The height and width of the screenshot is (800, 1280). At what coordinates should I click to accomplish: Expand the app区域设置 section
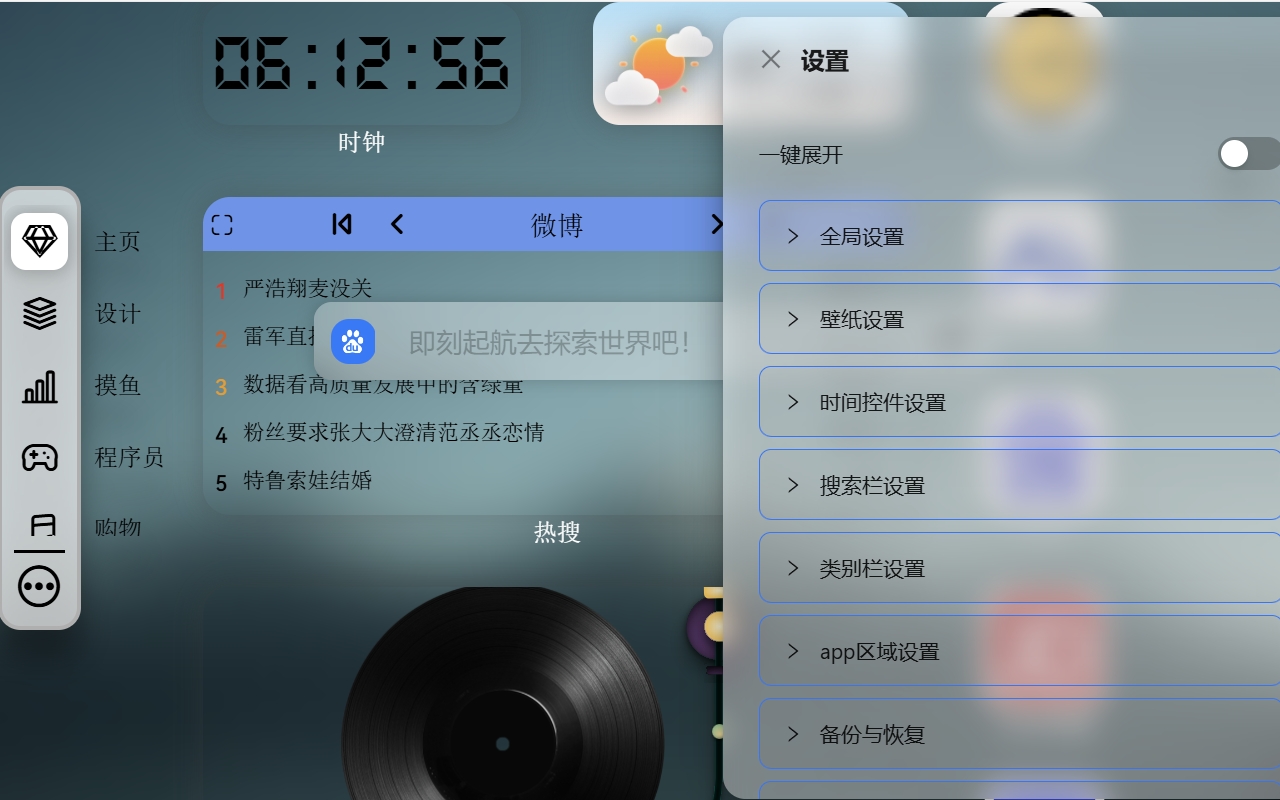1019,651
